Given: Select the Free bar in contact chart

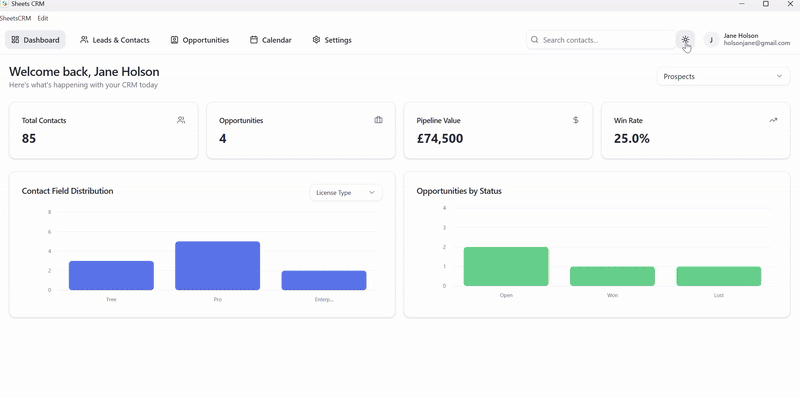Looking at the screenshot, I should point(111,276).
